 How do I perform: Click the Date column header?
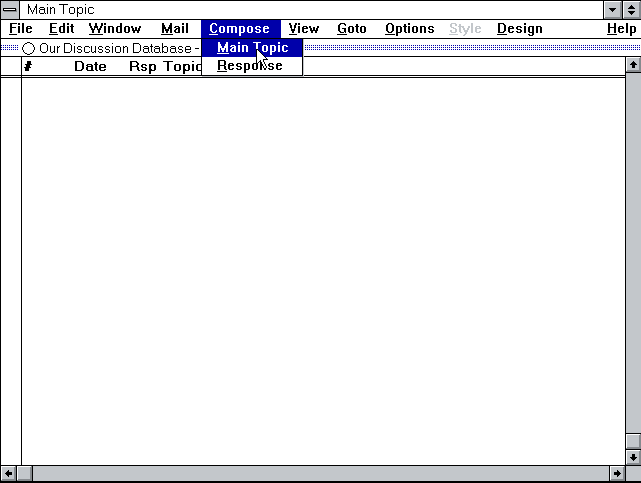pyautogui.click(x=90, y=67)
